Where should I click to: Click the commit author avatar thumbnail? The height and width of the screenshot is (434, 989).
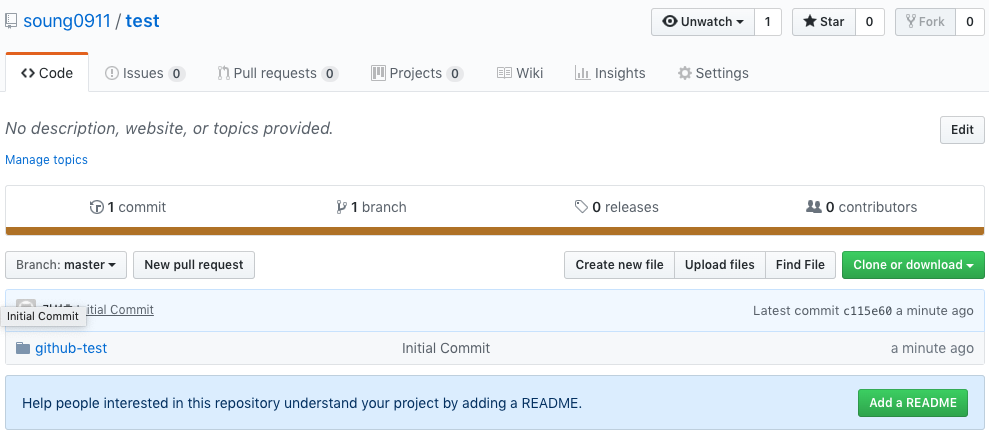(x=26, y=304)
